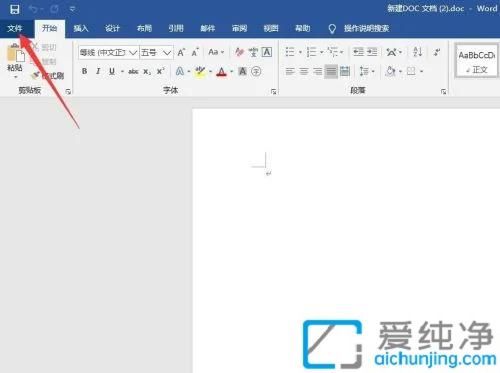Toggle Subscript formatting
This screenshot has height=373, width=500.
point(147,72)
